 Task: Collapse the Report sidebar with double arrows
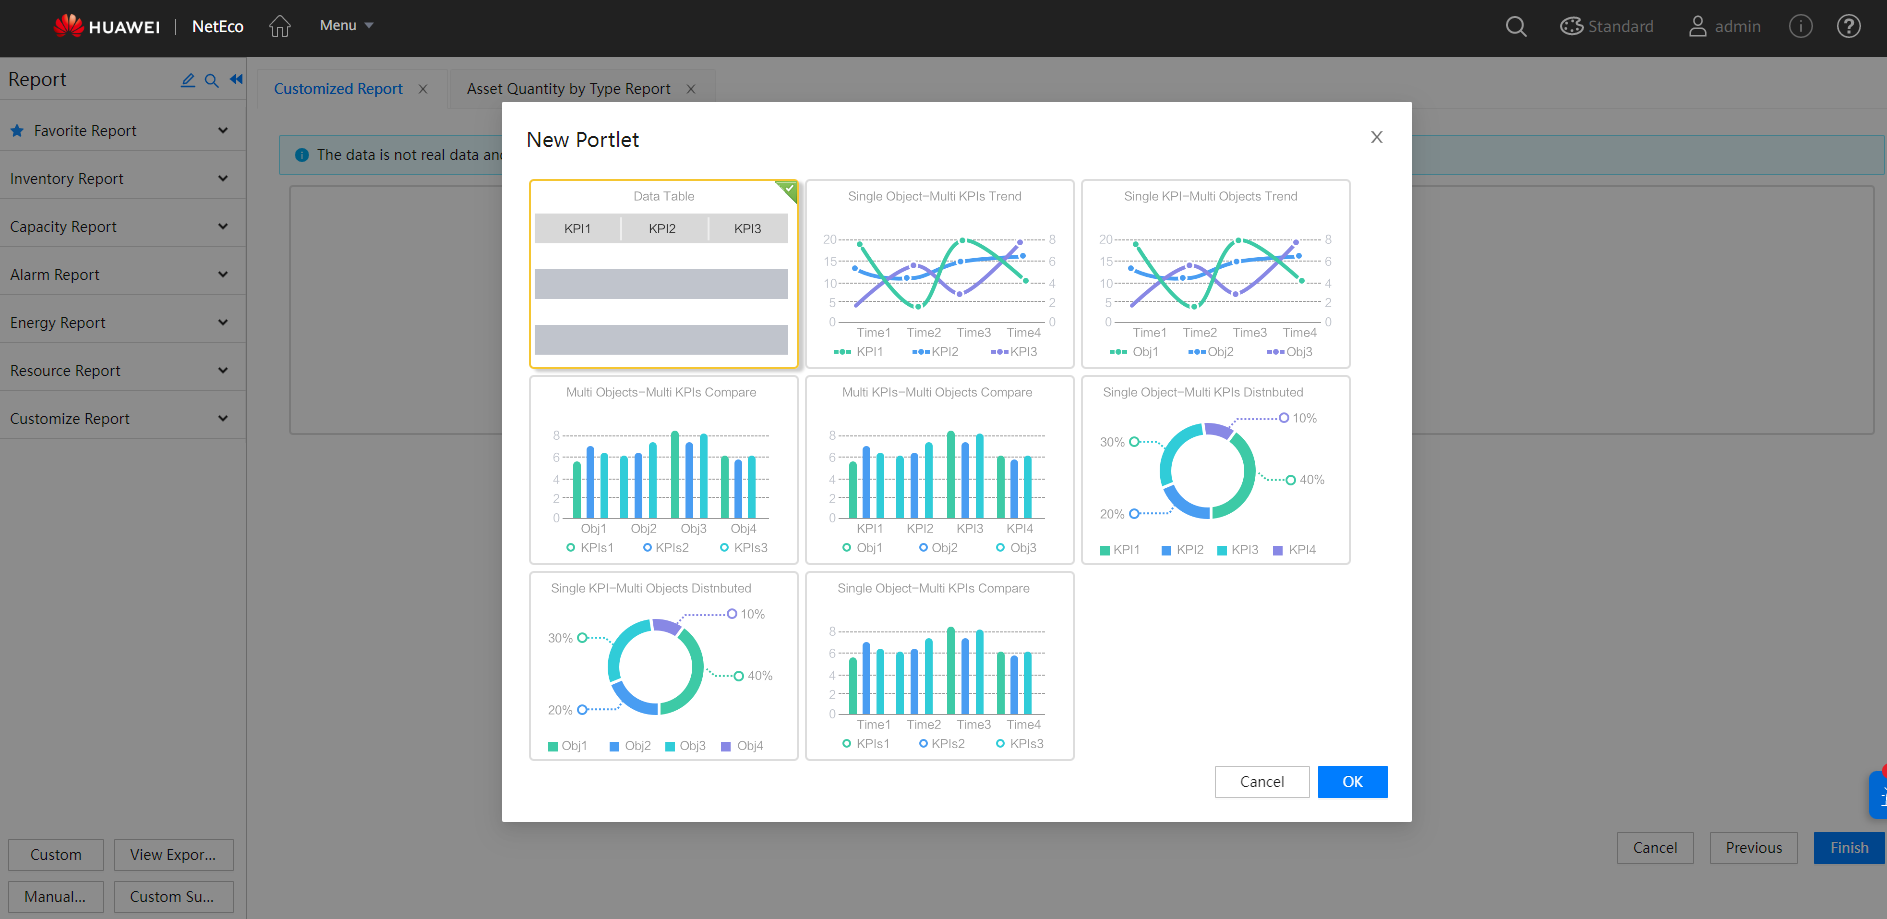pyautogui.click(x=236, y=79)
